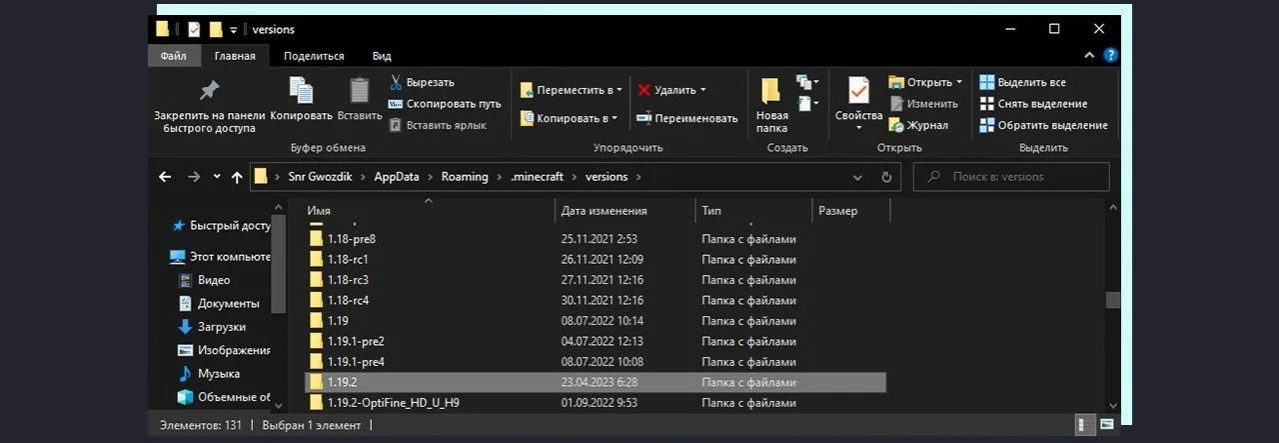Image resolution: width=1279 pixels, height=443 pixels.
Task: Select the 1.19.2-OptiFine_HD_U_H9 folder
Action: pos(595,403)
